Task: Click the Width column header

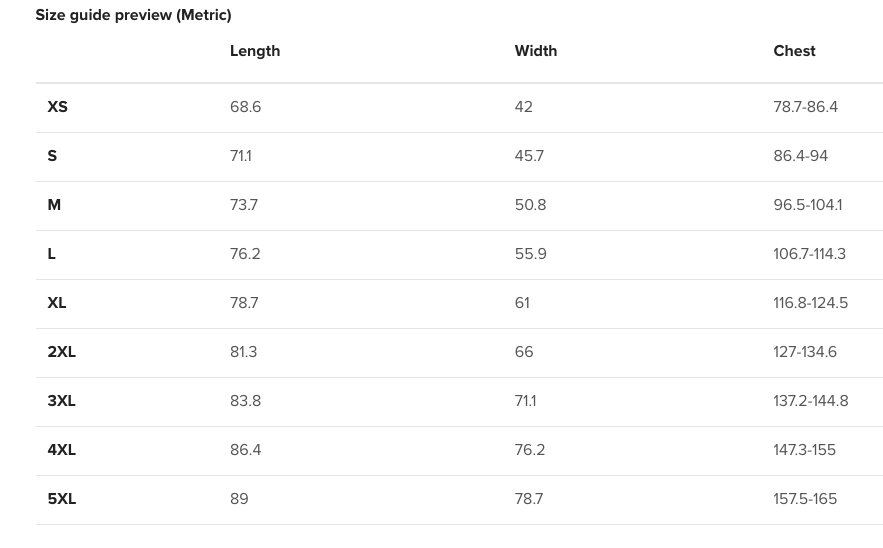Action: point(535,51)
